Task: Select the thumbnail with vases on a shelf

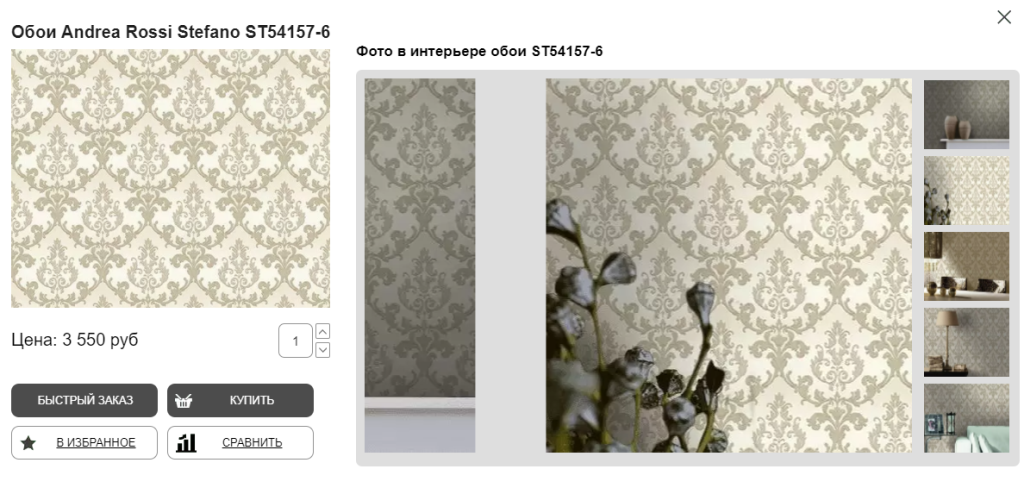Action: tap(966, 114)
